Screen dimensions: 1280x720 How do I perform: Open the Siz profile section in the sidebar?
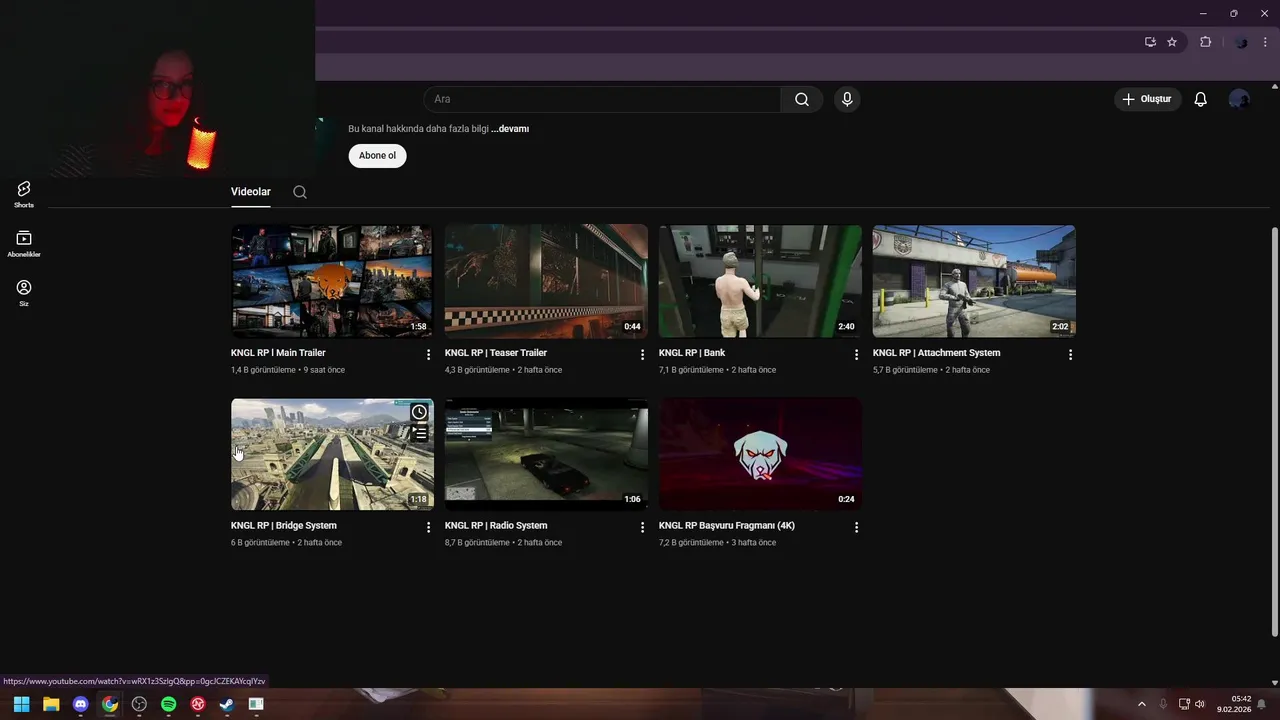24,292
